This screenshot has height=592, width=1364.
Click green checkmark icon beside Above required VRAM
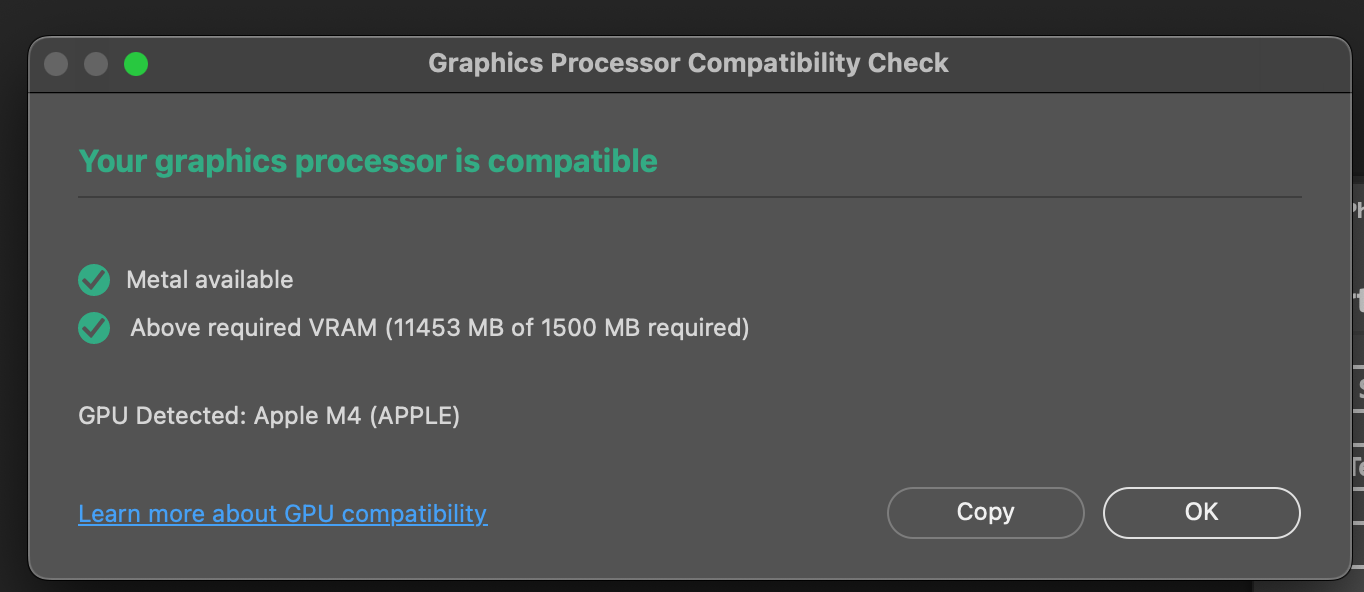click(94, 327)
